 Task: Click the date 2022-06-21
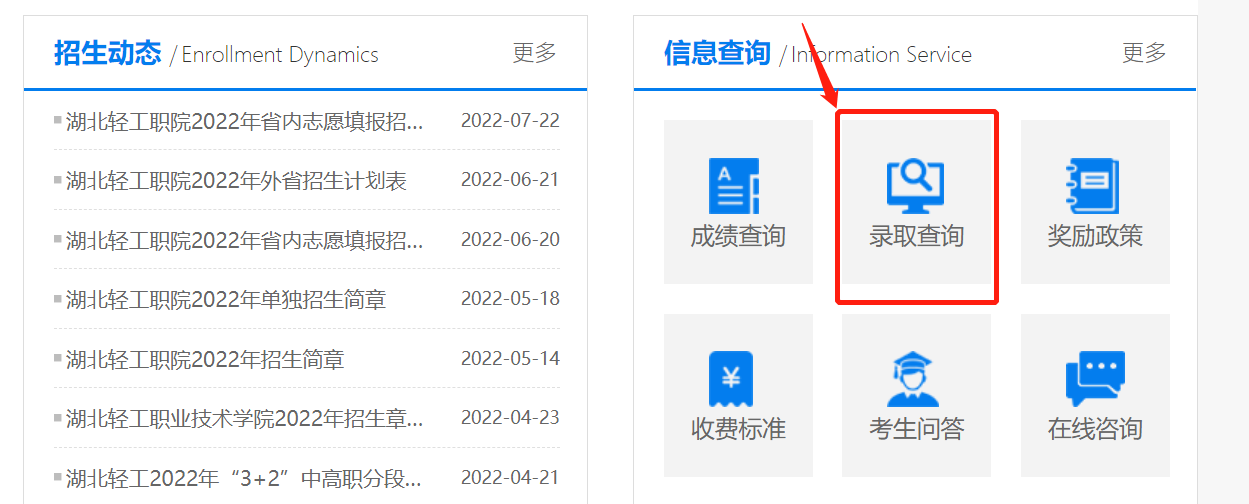pyautogui.click(x=510, y=180)
